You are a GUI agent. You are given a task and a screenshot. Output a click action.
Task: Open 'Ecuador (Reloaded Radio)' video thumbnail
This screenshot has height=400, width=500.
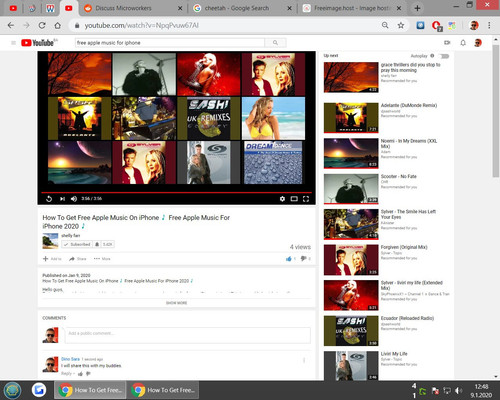(x=351, y=331)
